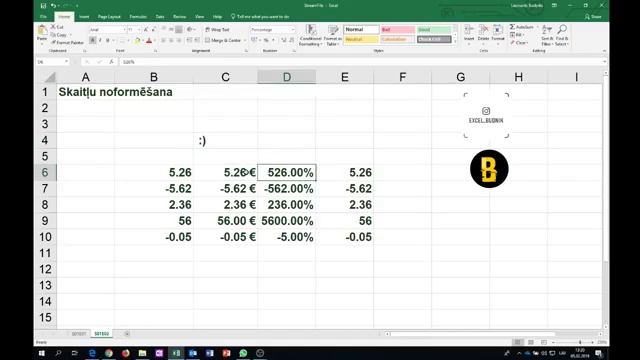Apply the Neutral cell style
Viewport: 640px width, 360px height.
point(361,39)
